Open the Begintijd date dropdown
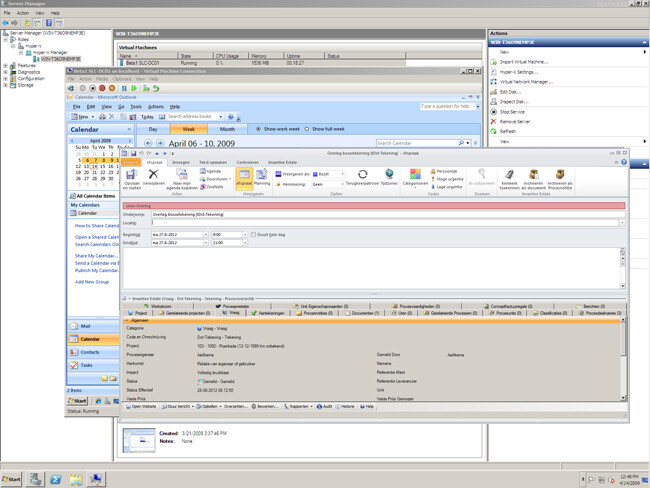The width and height of the screenshot is (650, 488). click(x=206, y=235)
